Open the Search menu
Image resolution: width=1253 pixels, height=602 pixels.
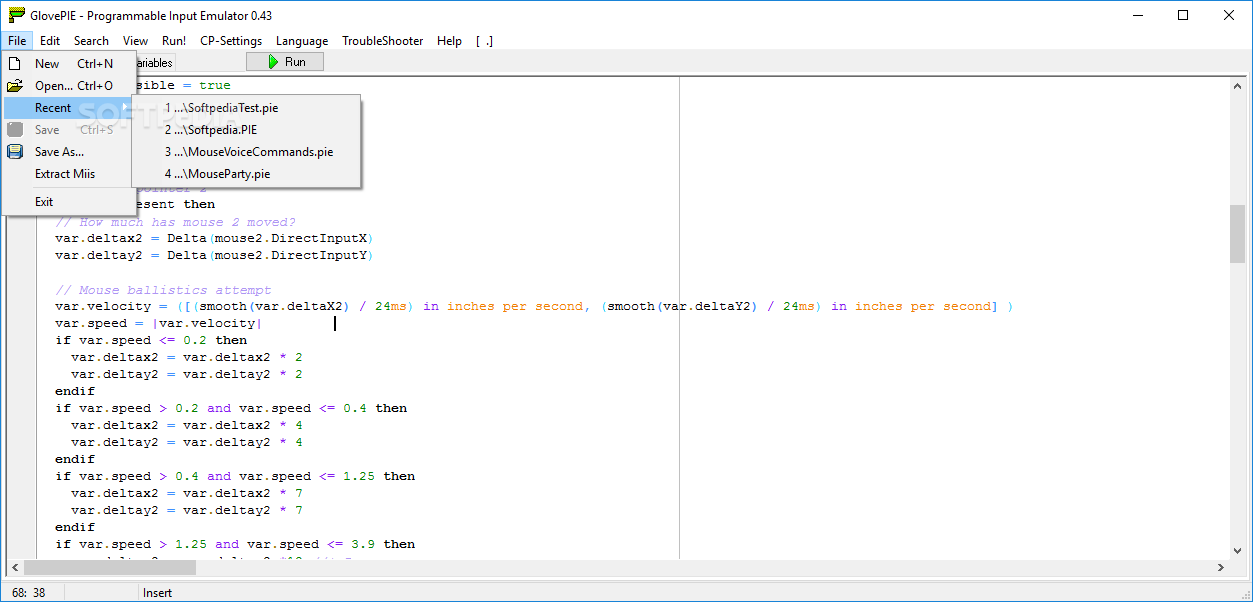(x=91, y=41)
